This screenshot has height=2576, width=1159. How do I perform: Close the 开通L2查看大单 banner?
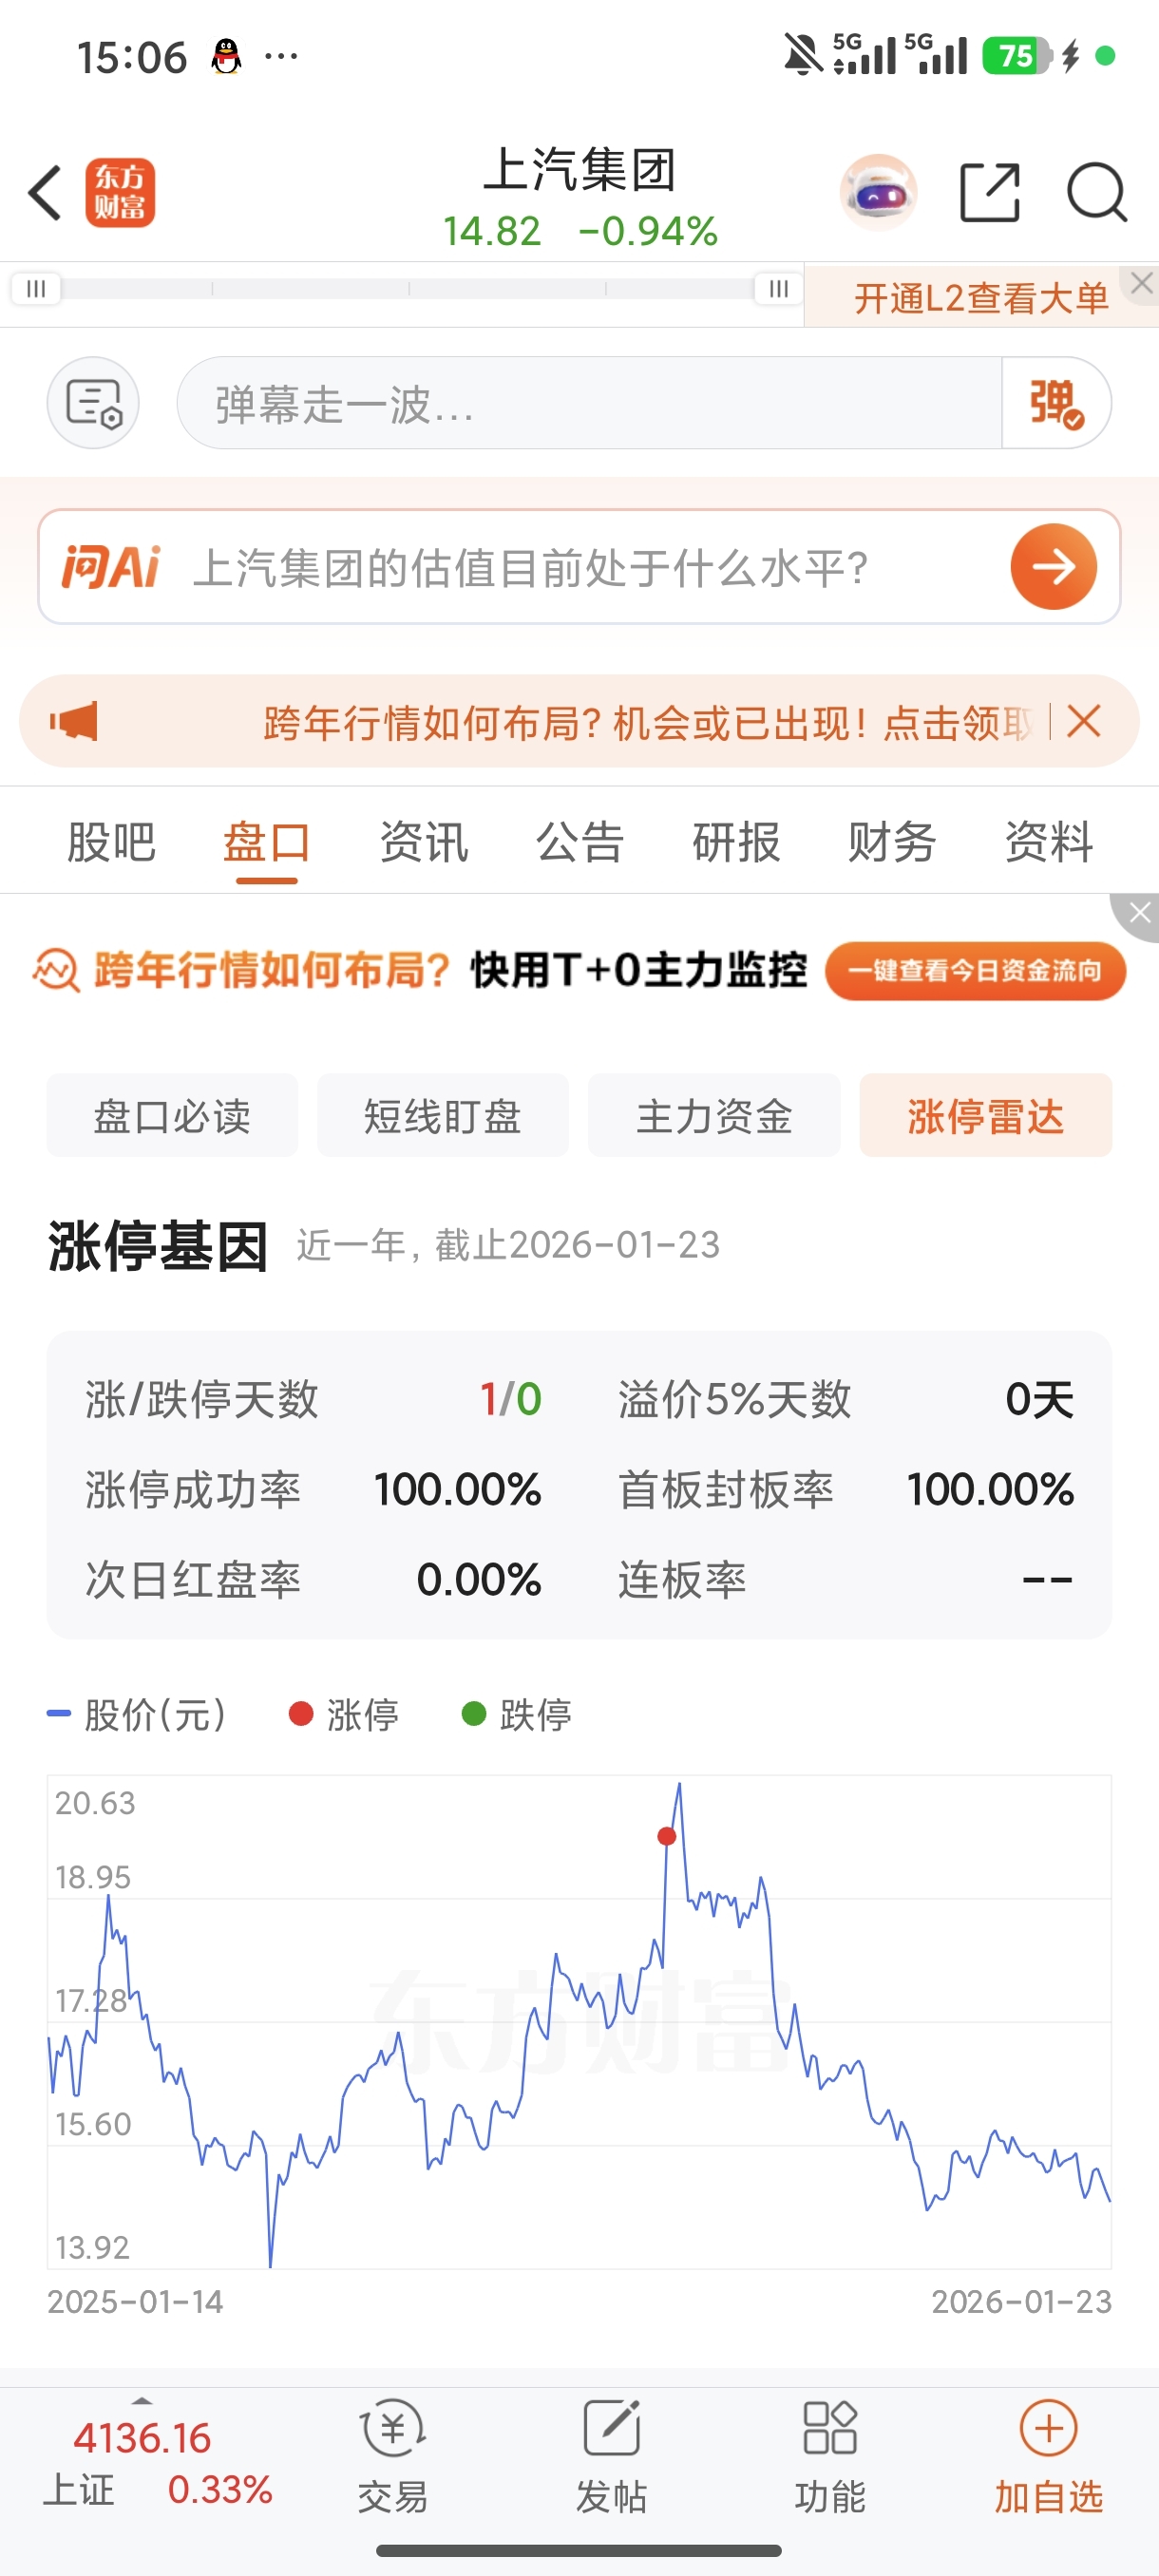(1142, 283)
